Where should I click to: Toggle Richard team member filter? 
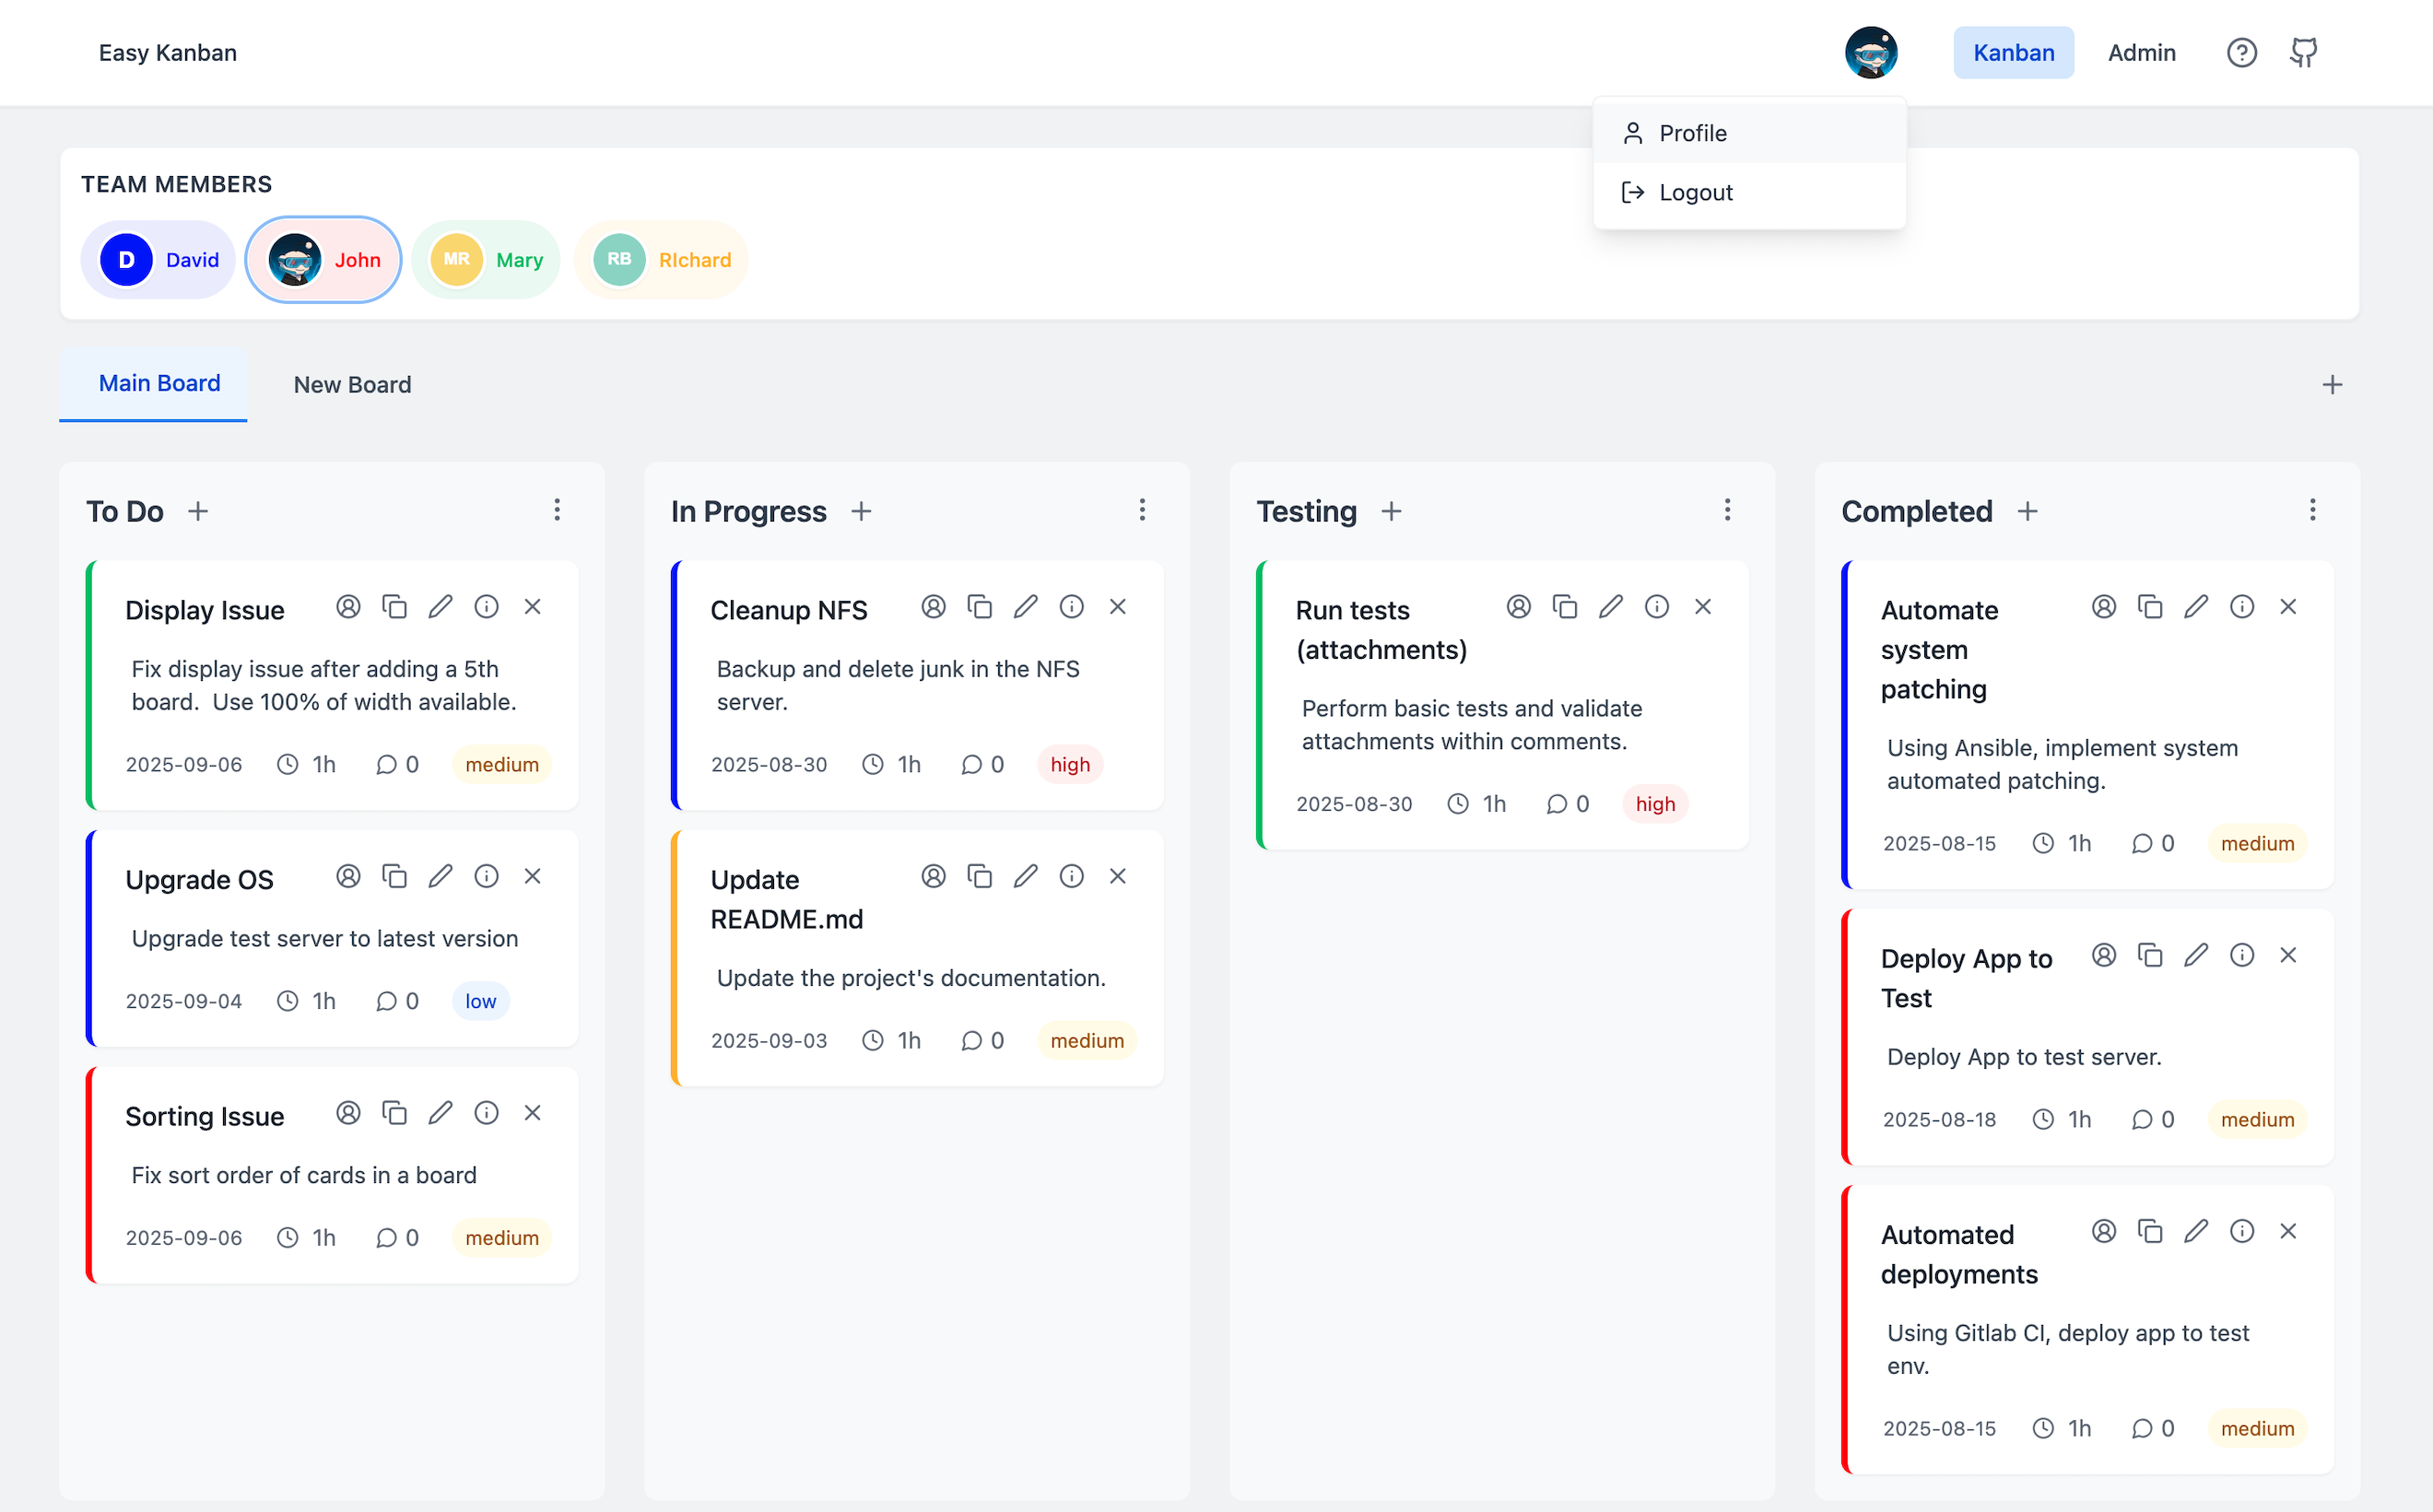[x=661, y=259]
